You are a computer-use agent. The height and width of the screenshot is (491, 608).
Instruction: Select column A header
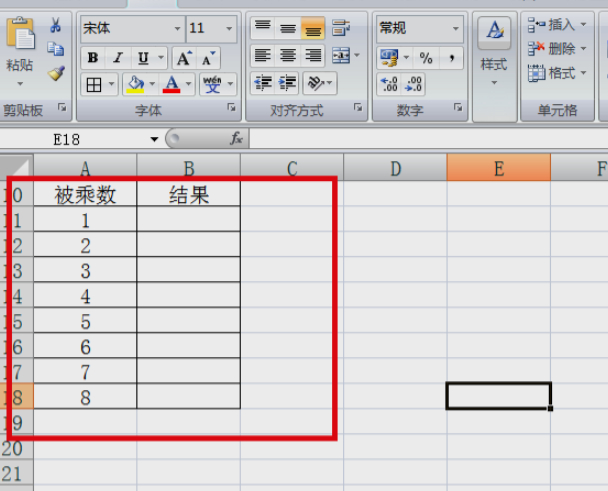pyautogui.click(x=85, y=168)
